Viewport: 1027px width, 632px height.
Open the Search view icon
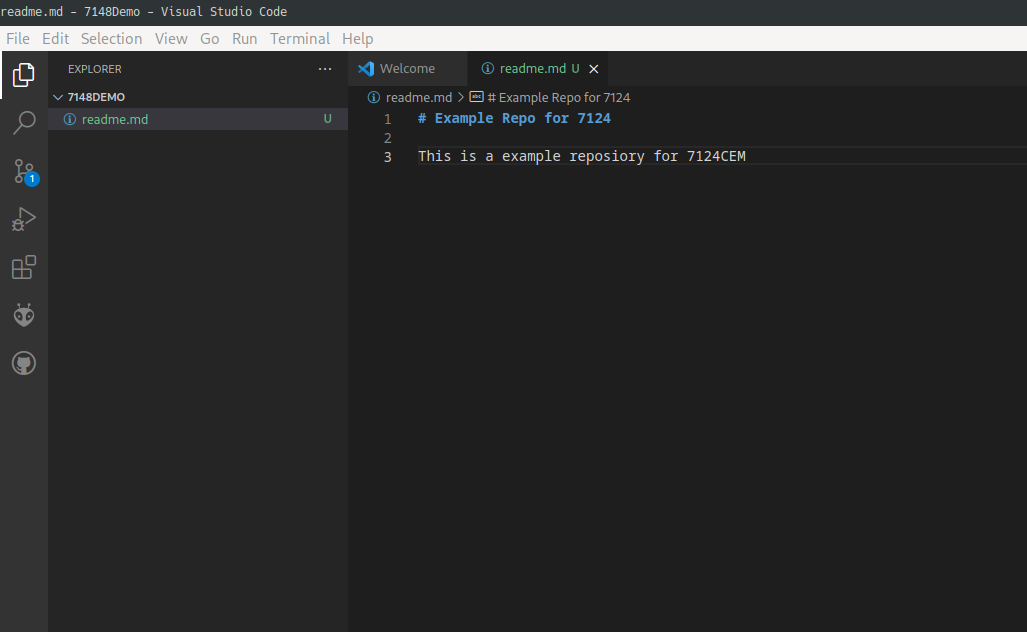tap(24, 123)
